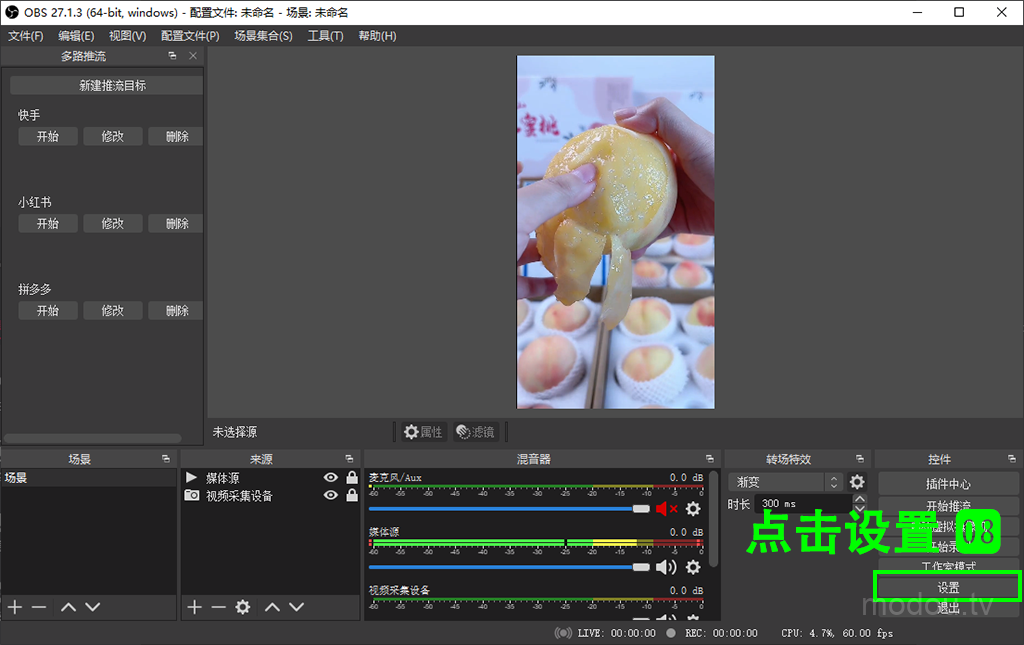Pop out the 多路推流 dock panel
The height and width of the screenshot is (645, 1024).
[x=172, y=56]
